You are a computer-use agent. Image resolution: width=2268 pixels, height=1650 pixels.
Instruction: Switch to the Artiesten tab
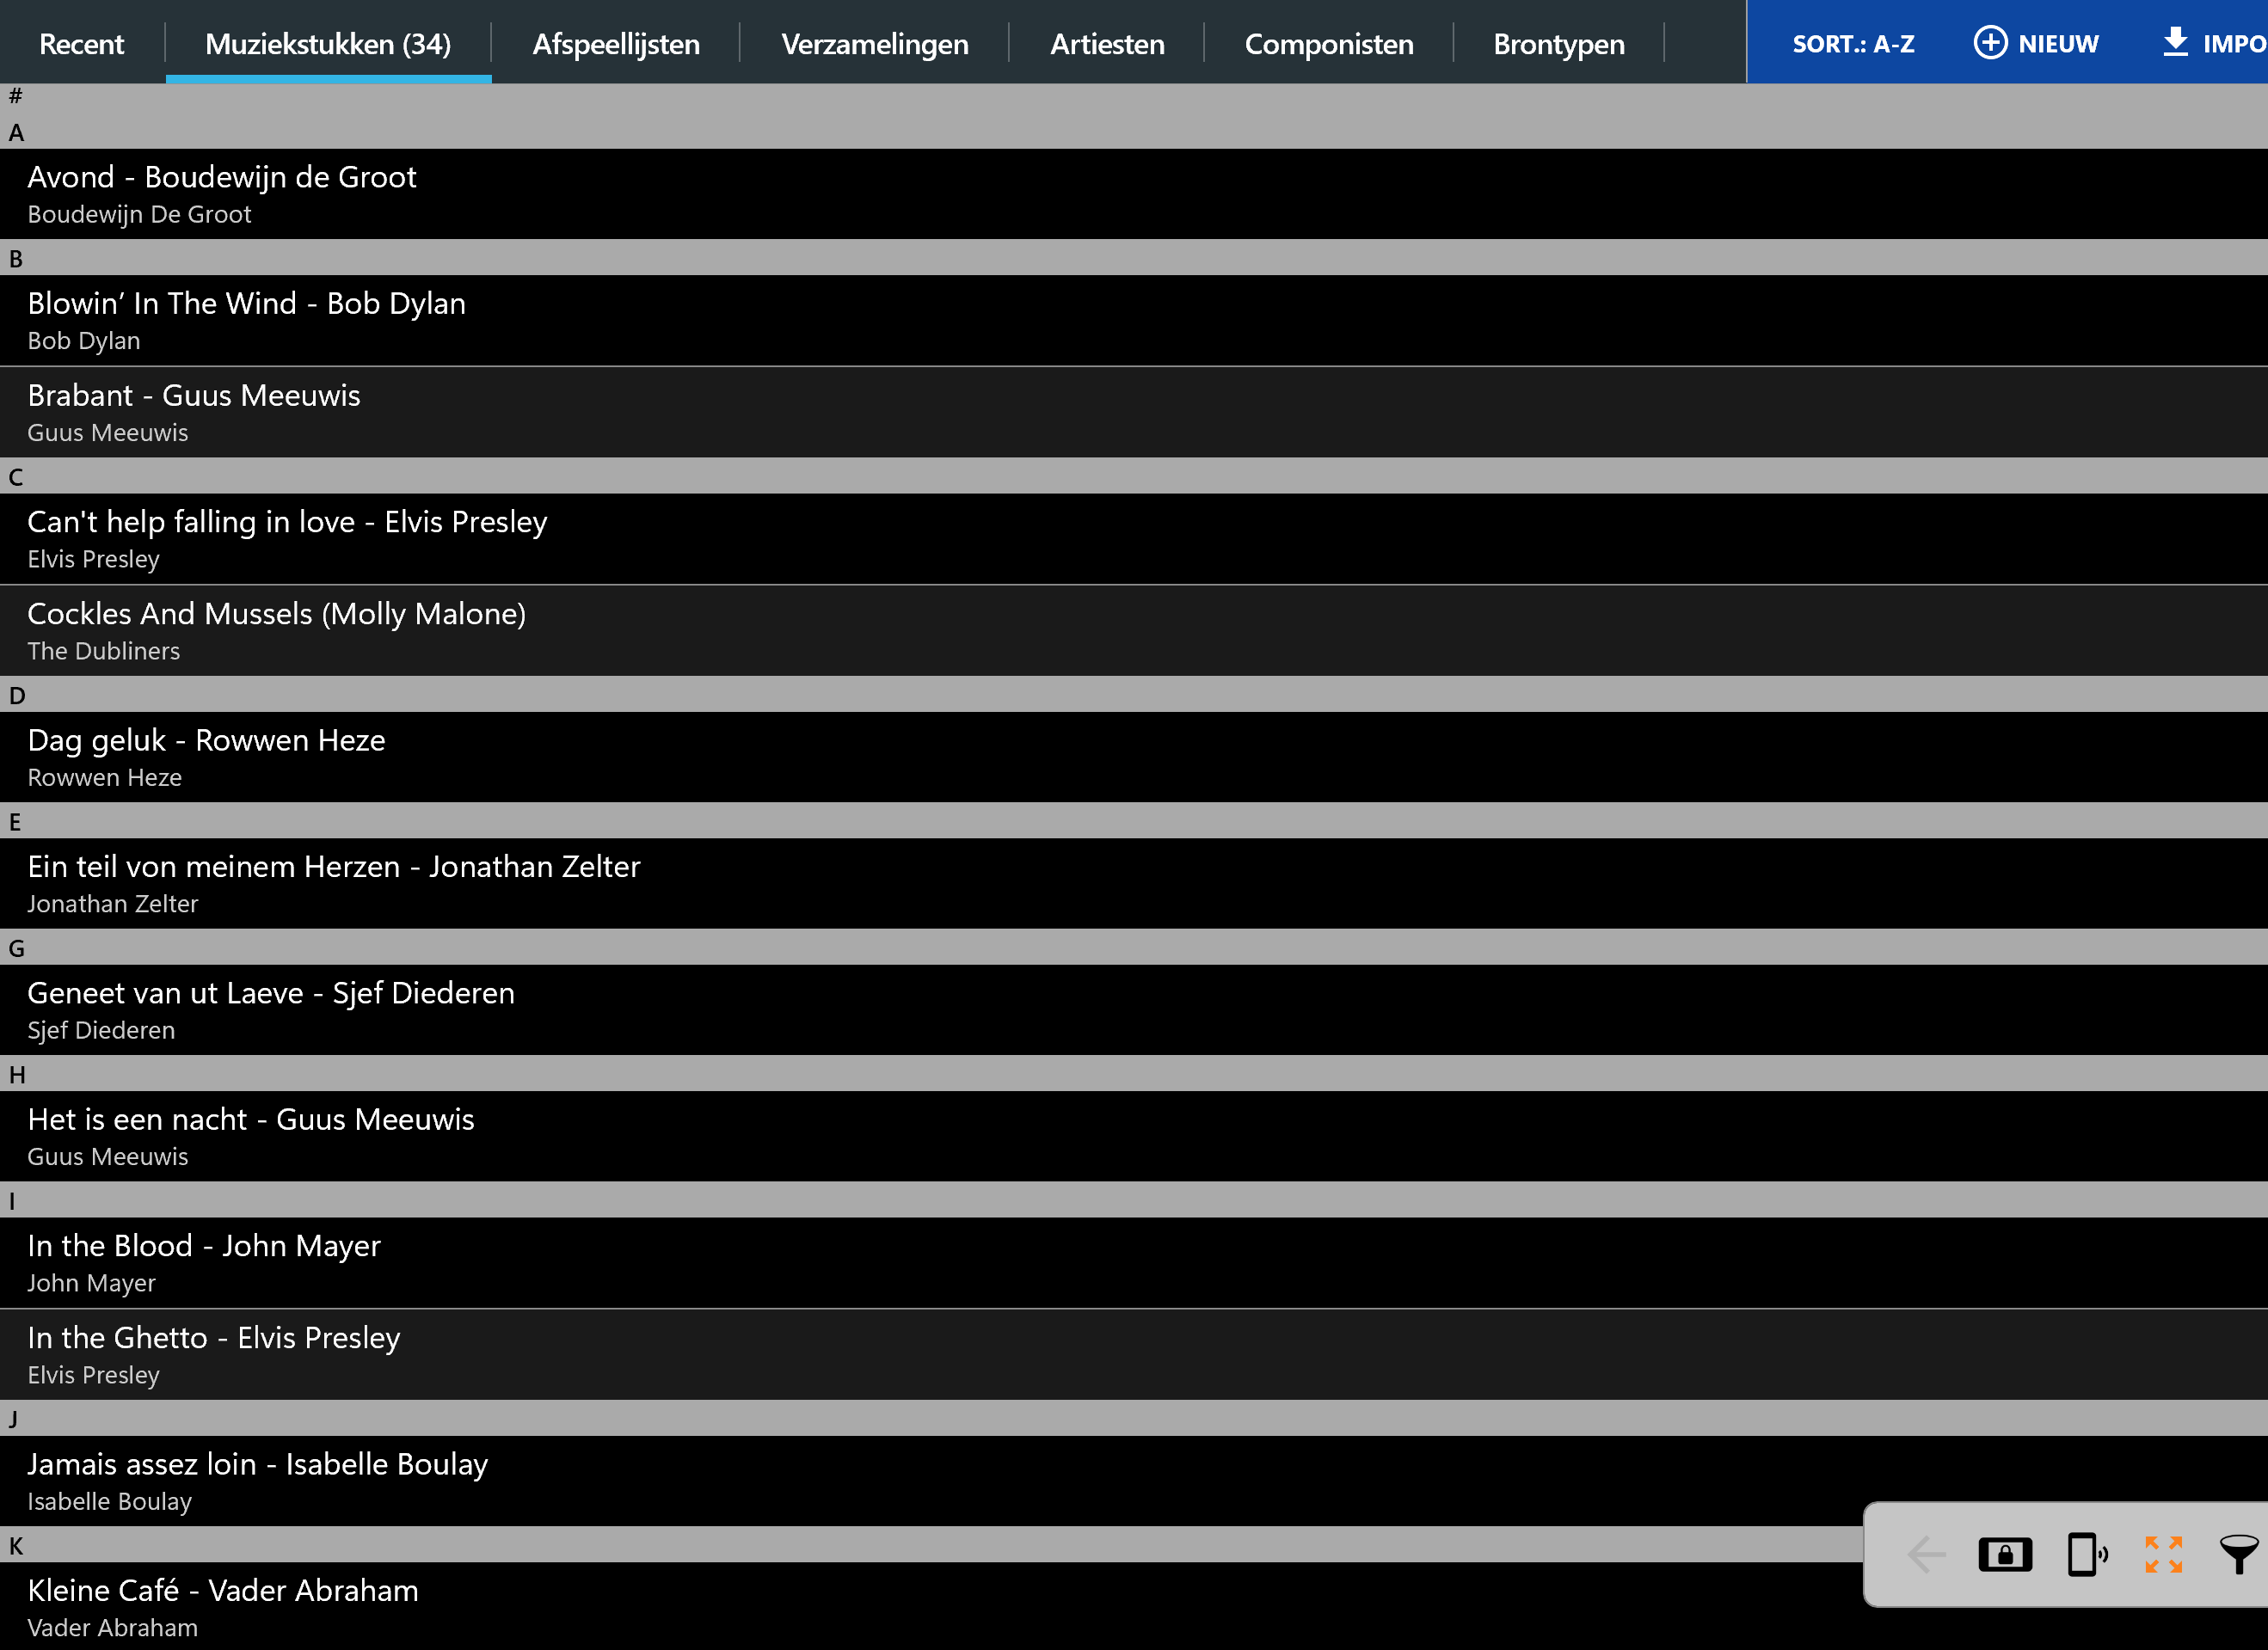1107,43
